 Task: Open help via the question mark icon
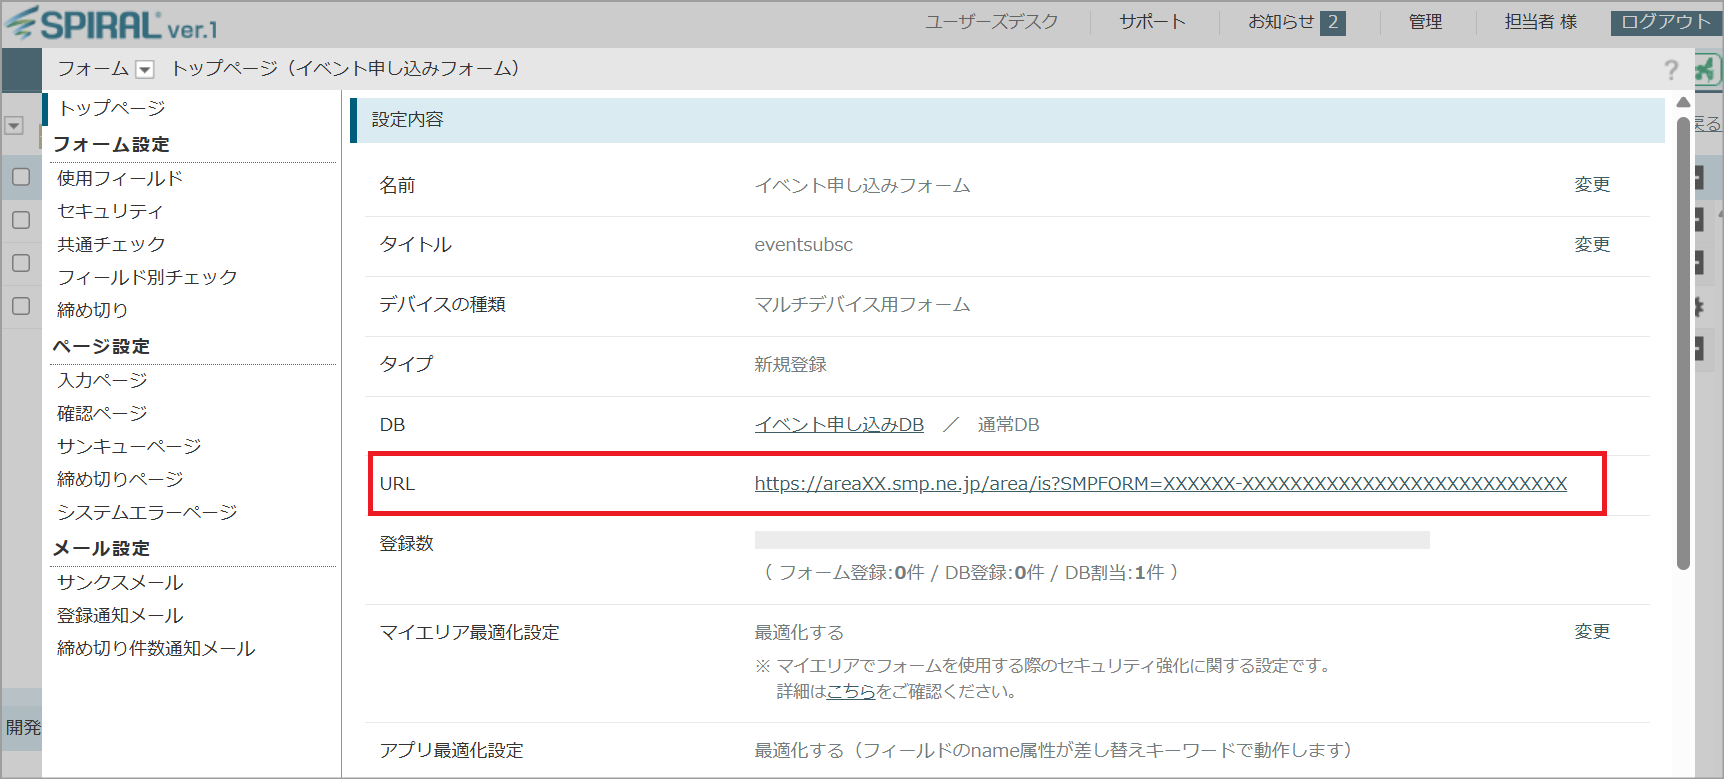click(1671, 69)
